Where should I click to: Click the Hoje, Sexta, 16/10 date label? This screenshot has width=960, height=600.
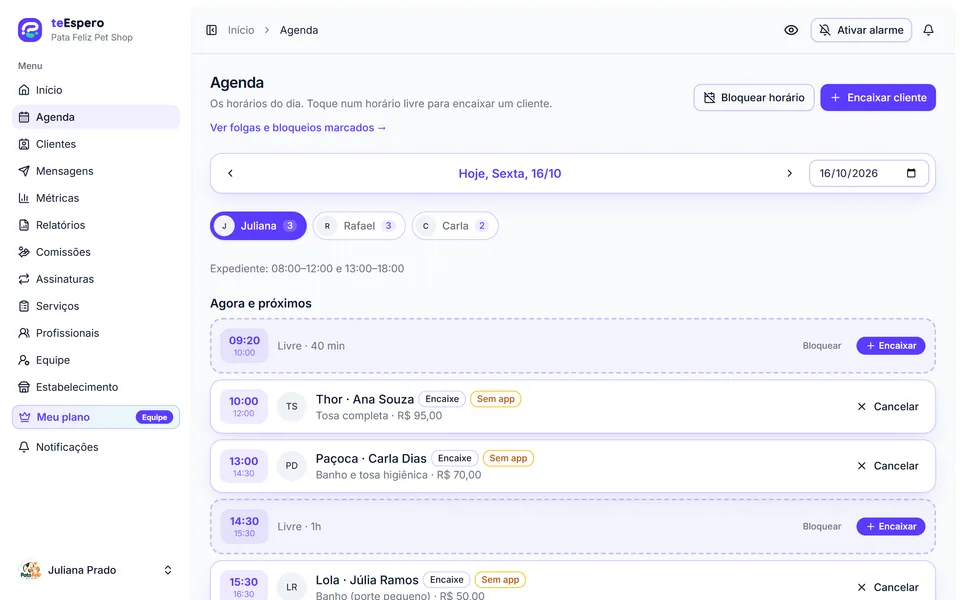(x=509, y=173)
